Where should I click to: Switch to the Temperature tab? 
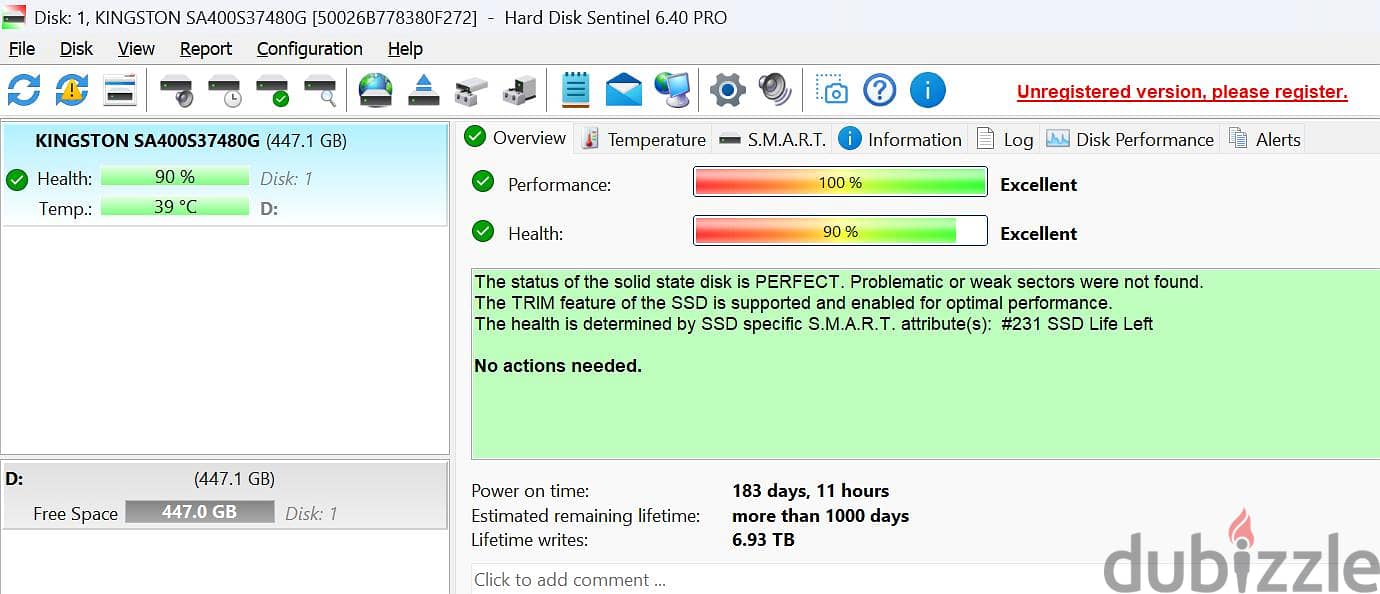[x=643, y=139]
